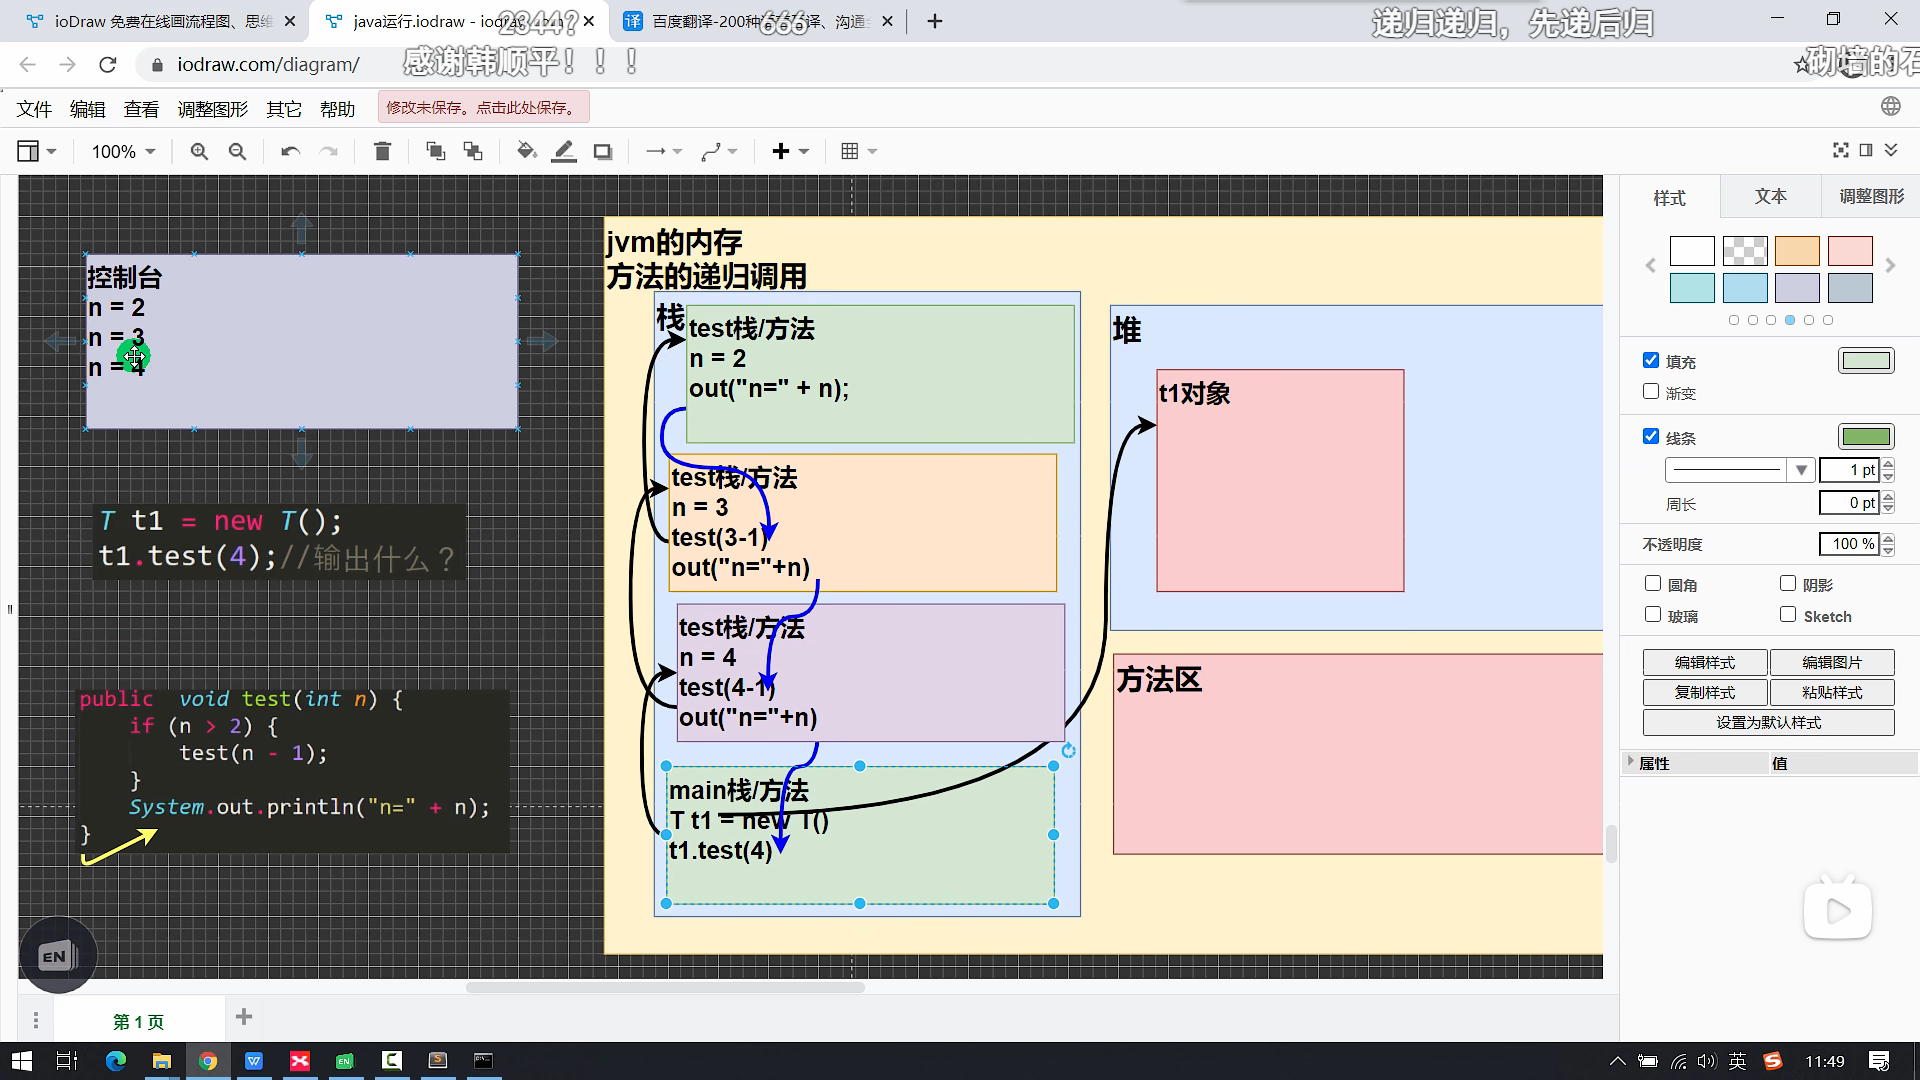1920x1080 pixels.
Task: Toggle the 圆角 rounded checkbox
Action: 1653,584
